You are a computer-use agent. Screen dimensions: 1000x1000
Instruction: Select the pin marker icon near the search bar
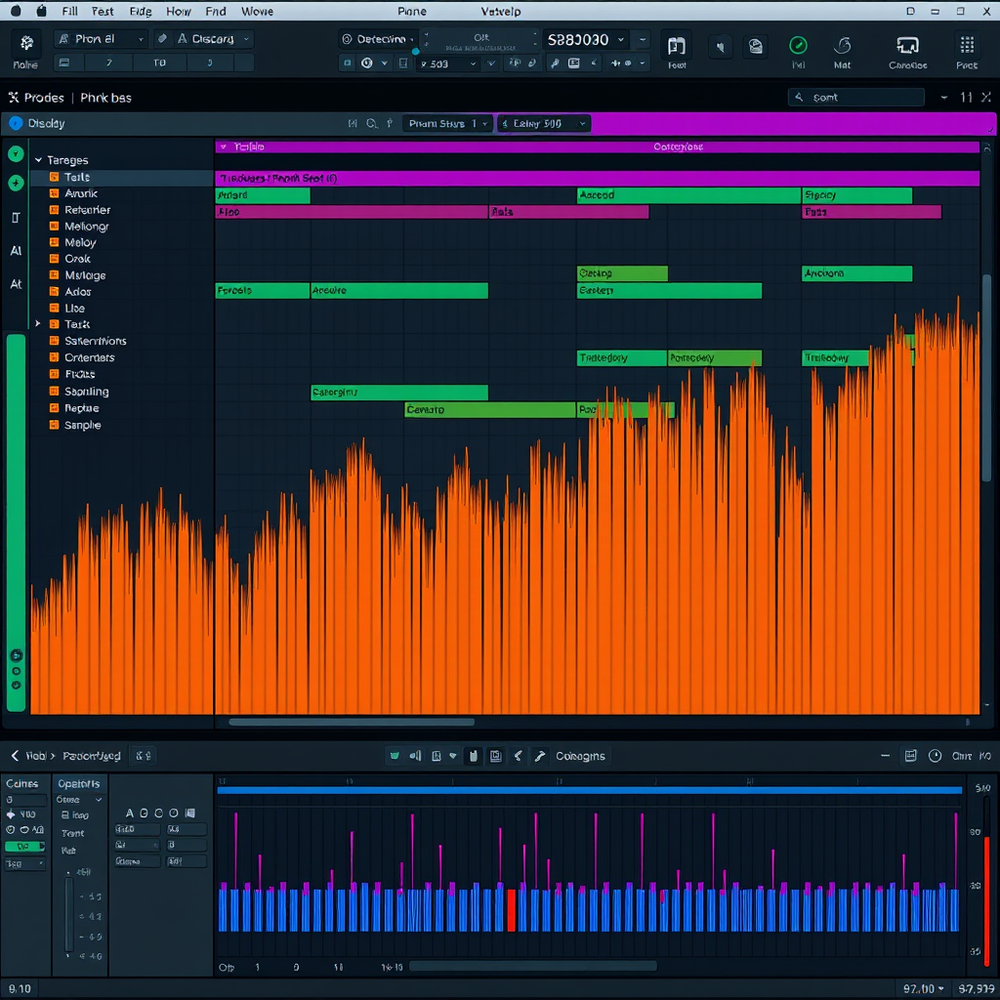coord(390,123)
